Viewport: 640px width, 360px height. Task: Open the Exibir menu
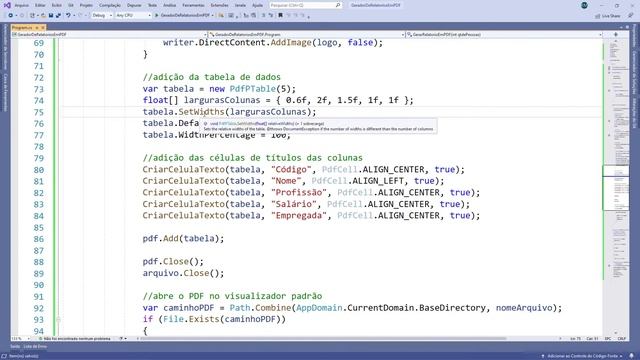(57, 5)
